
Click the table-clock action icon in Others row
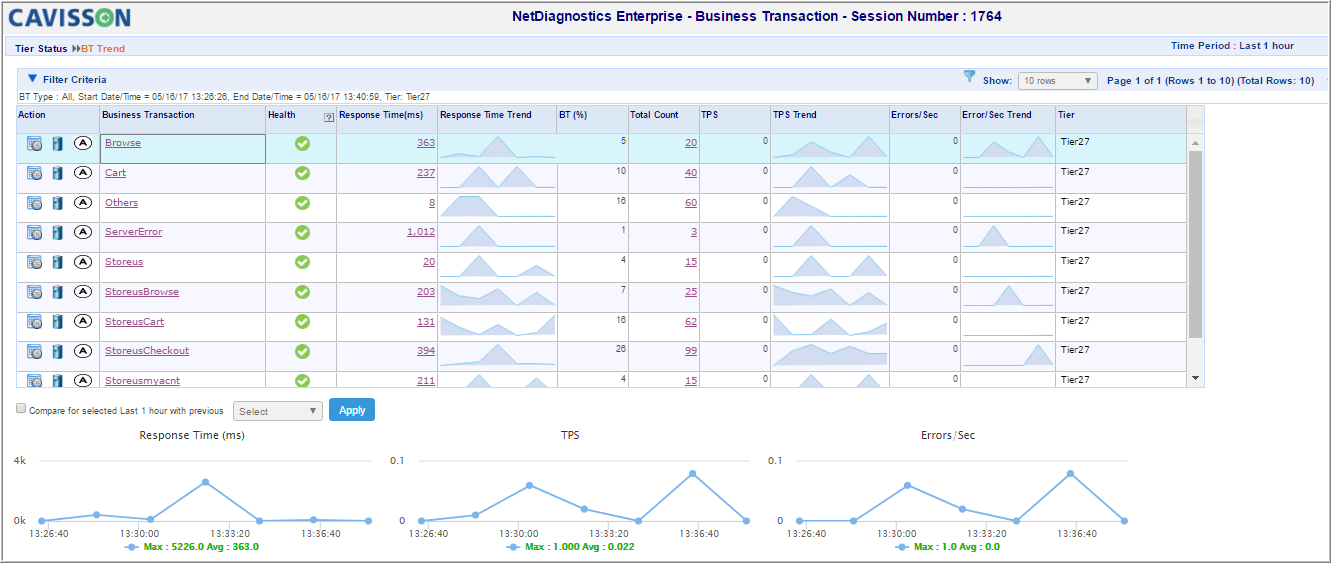[x=35, y=204]
